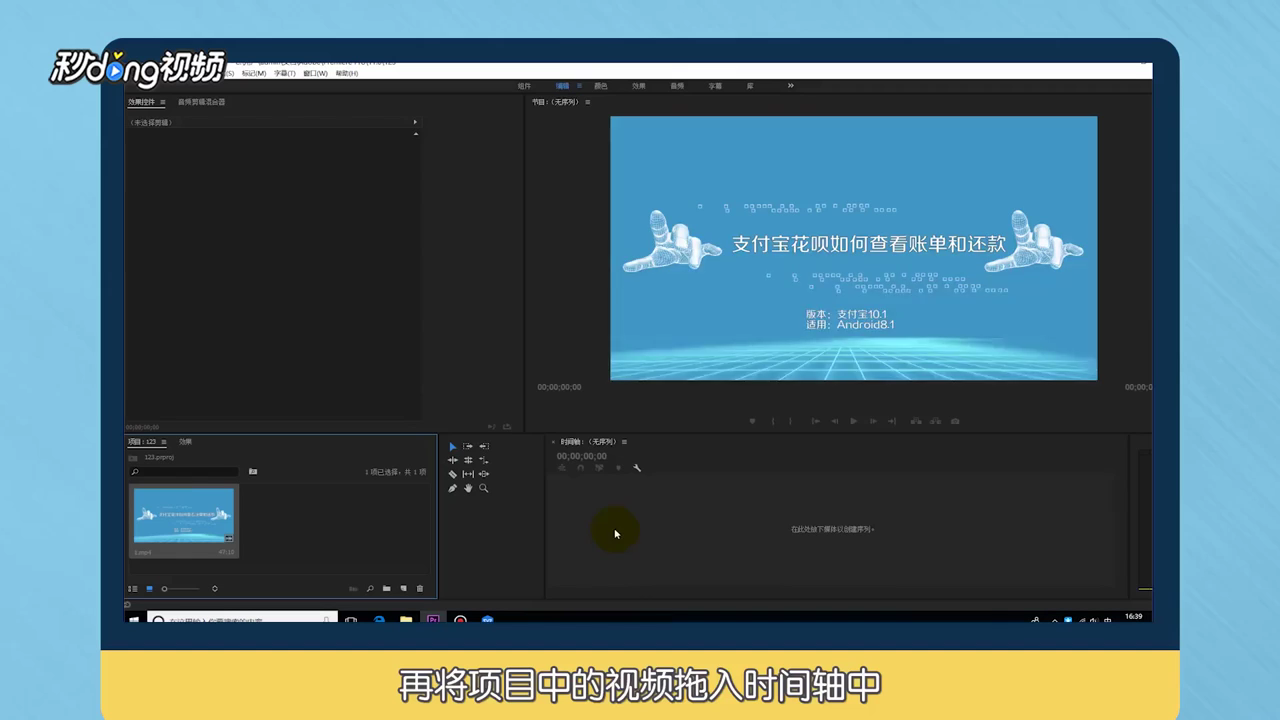Open the 窗口(W) menu
The height and width of the screenshot is (720, 1280).
(315, 73)
